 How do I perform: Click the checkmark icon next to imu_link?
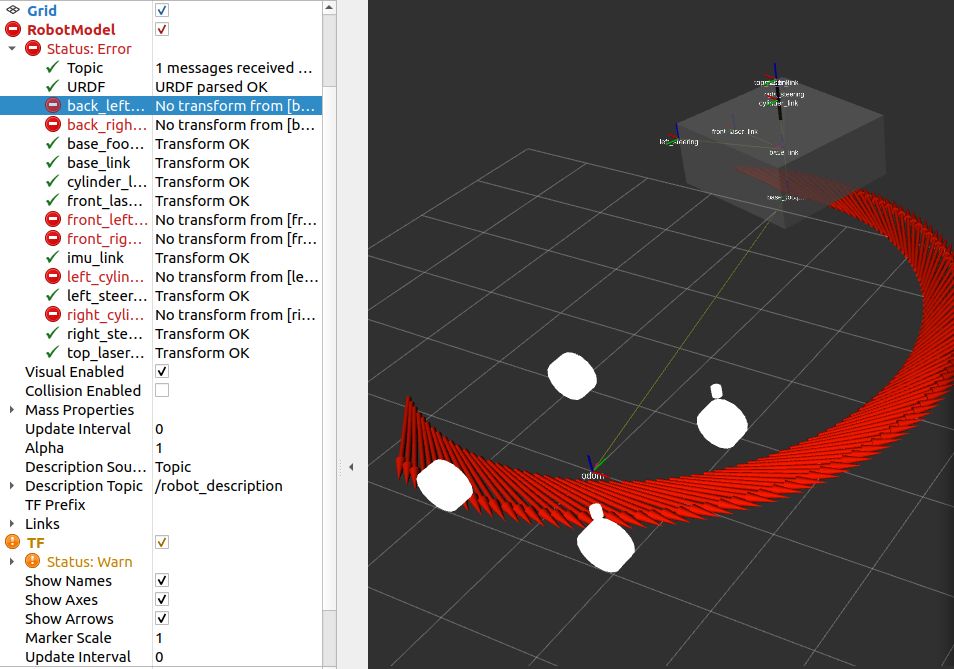coord(53,257)
